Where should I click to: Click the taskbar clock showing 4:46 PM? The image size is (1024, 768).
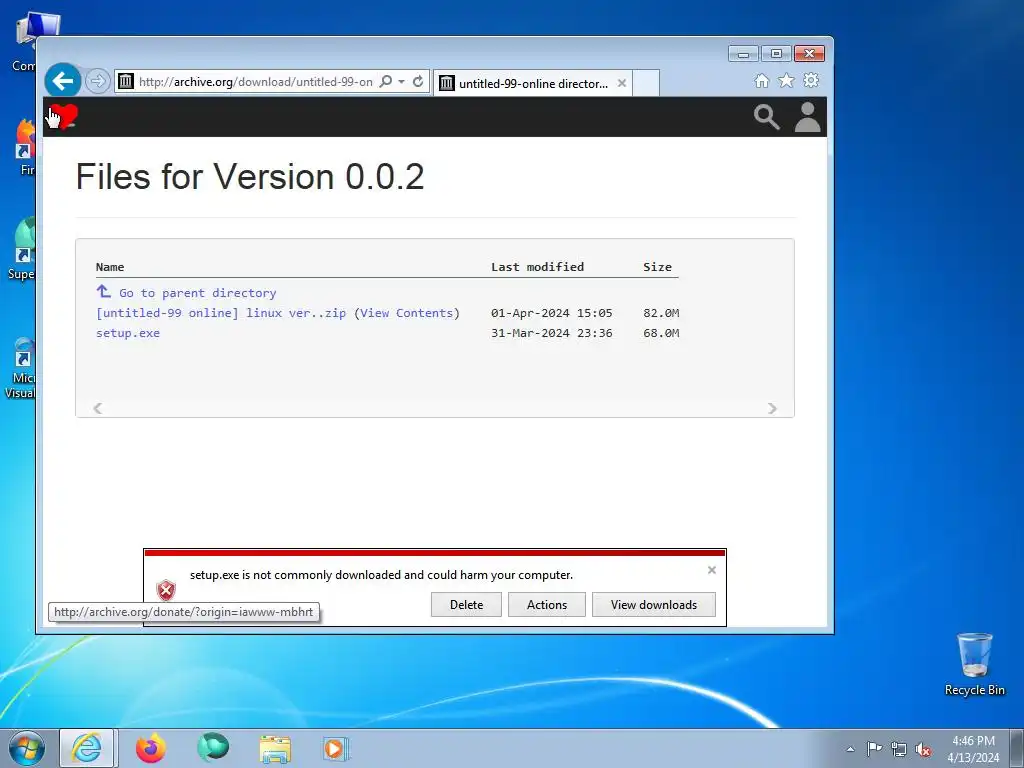tap(973, 749)
